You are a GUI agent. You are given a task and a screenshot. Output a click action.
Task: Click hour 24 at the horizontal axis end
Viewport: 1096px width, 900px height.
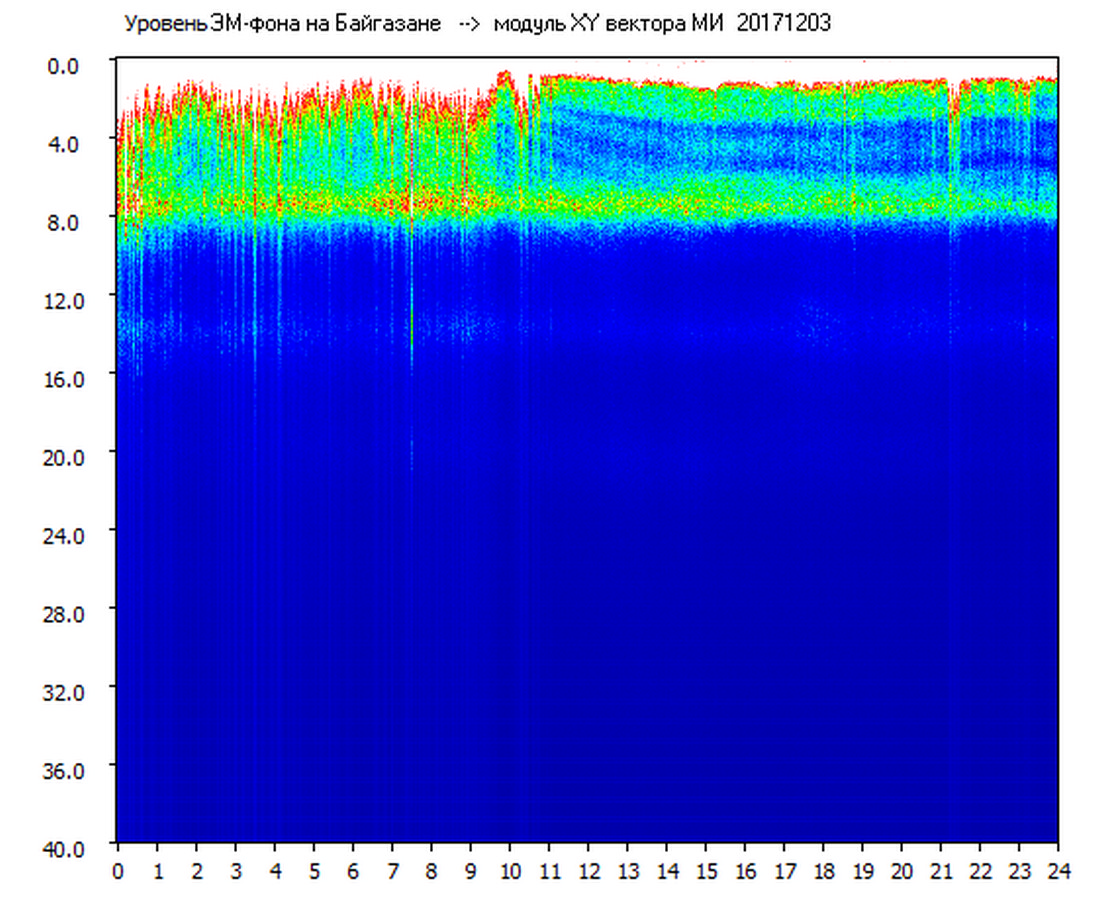coord(1058,871)
